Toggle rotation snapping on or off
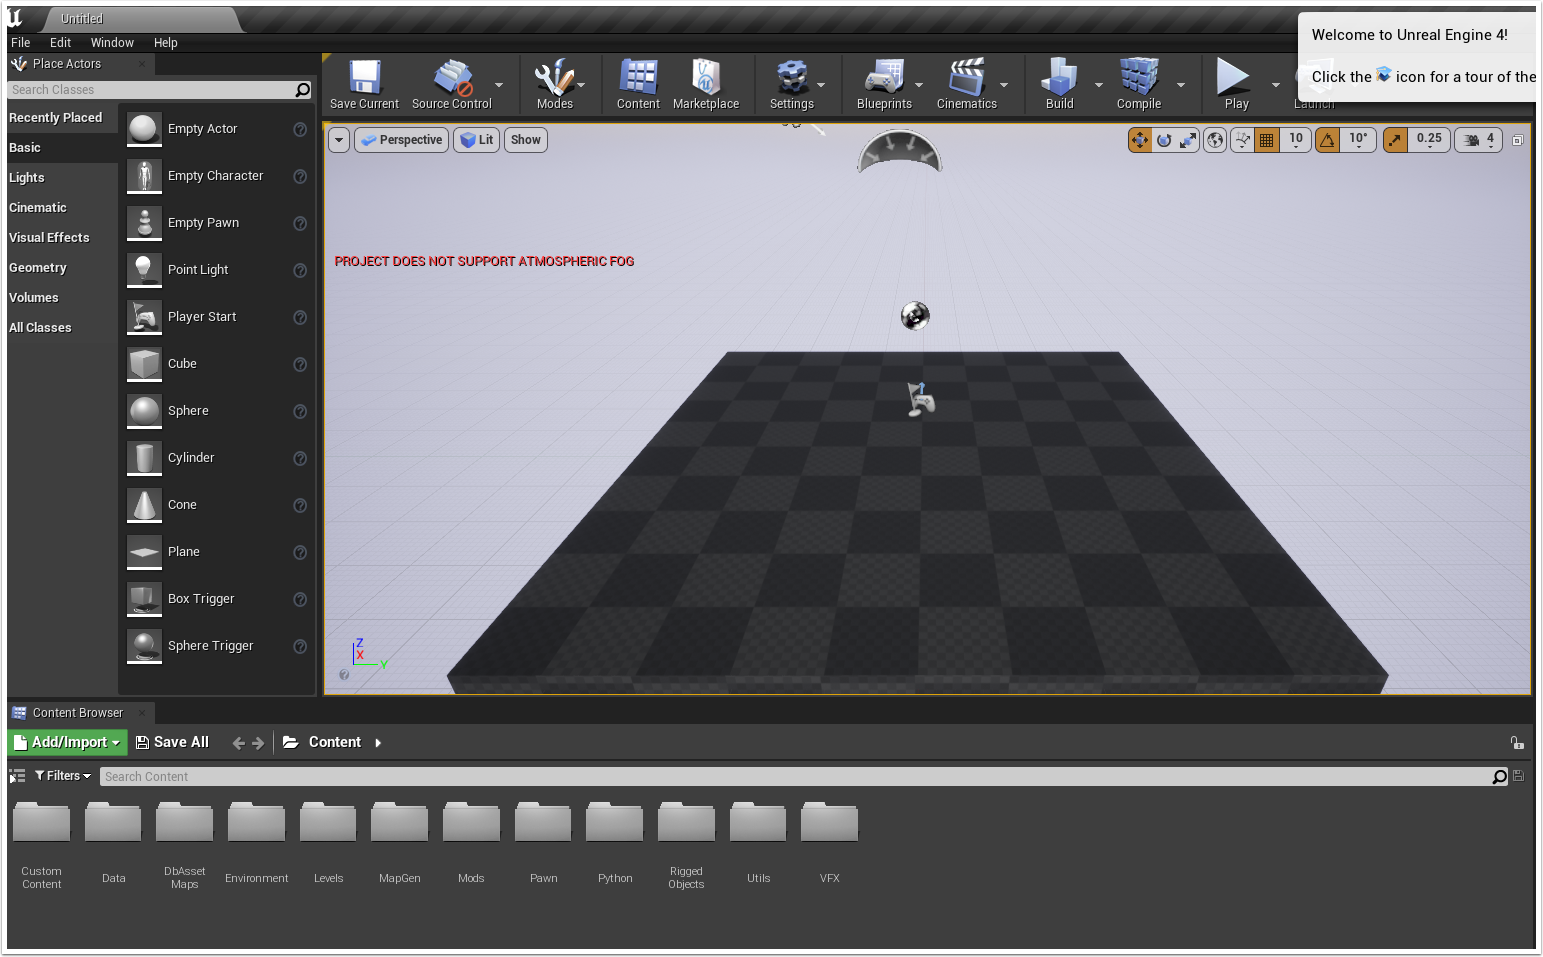The width and height of the screenshot is (1543, 957). (x=1327, y=140)
